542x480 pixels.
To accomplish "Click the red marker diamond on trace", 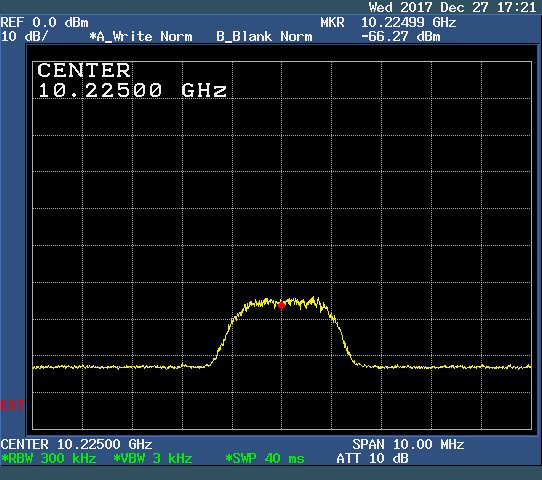I will click(x=281, y=305).
